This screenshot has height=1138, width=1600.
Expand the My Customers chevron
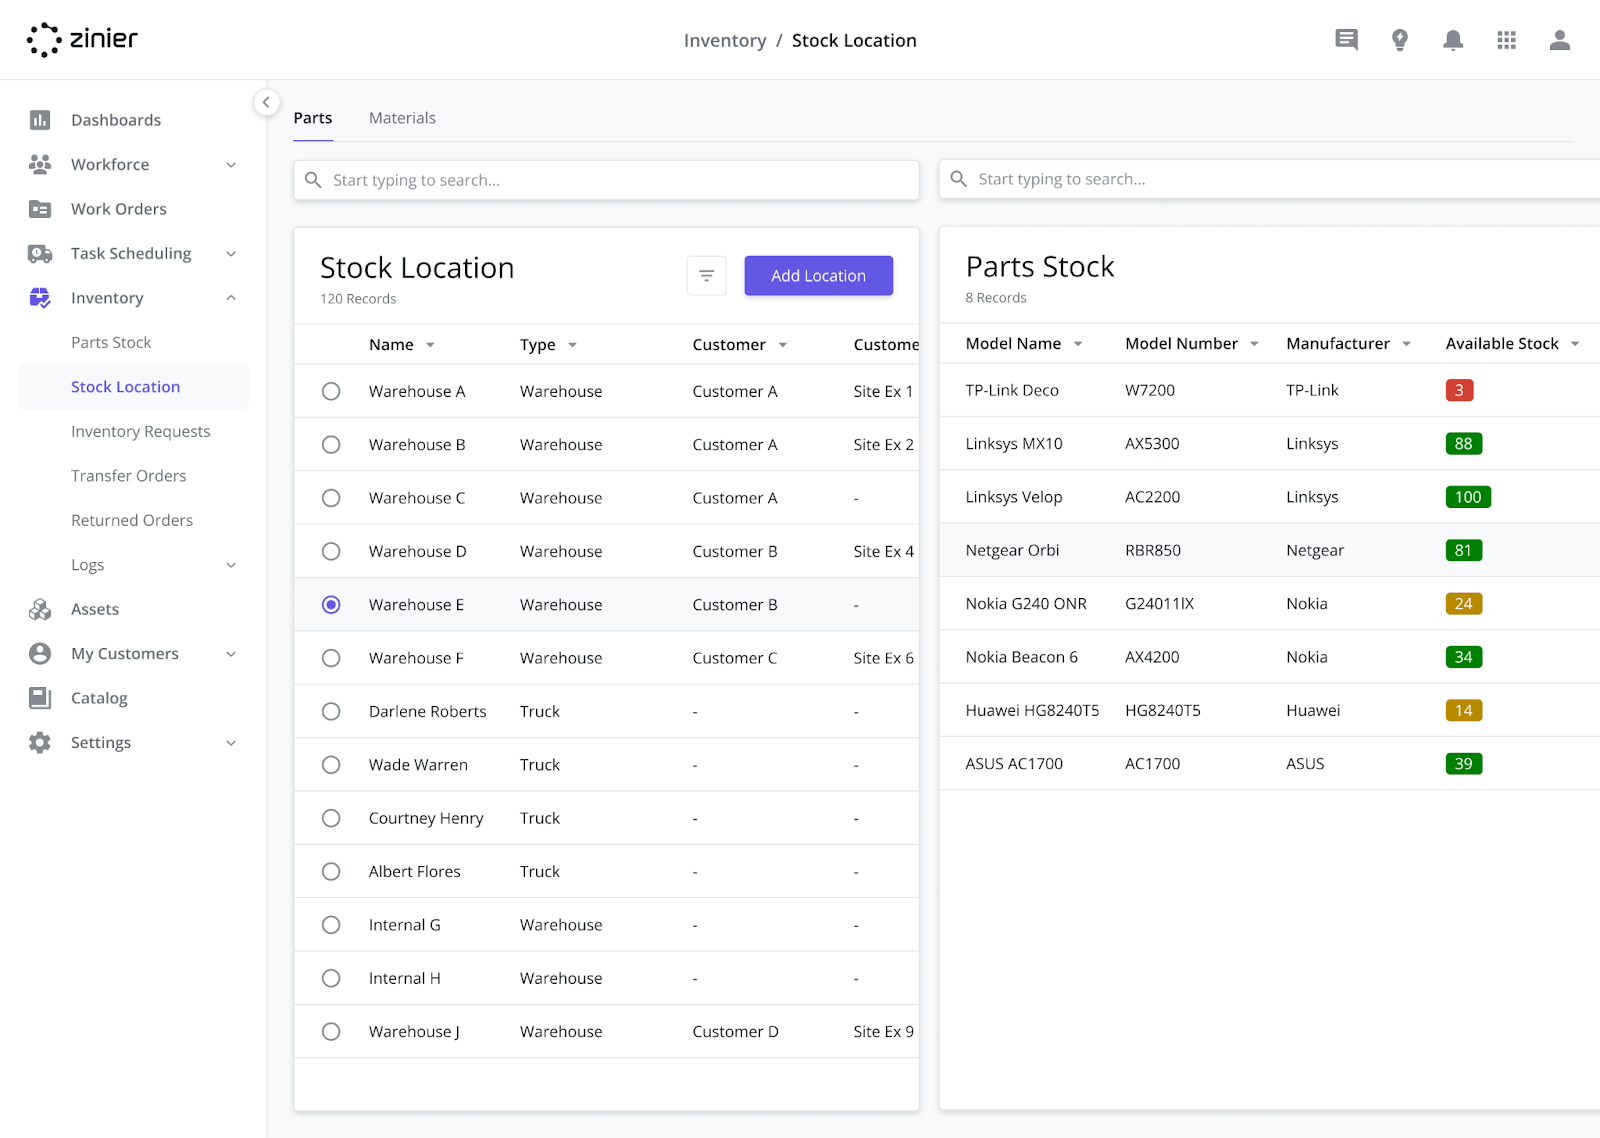pyautogui.click(x=231, y=654)
